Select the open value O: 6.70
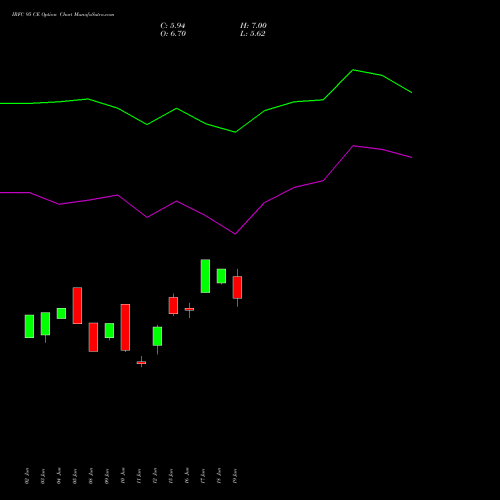The height and width of the screenshot is (500, 500). pos(173,34)
